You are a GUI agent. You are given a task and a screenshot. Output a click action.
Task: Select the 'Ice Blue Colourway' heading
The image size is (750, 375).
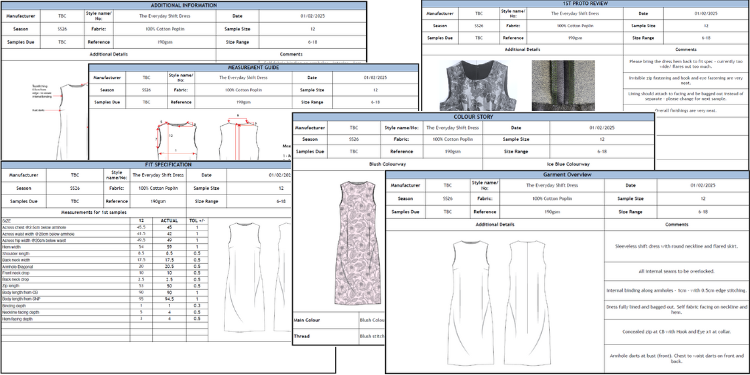568,164
